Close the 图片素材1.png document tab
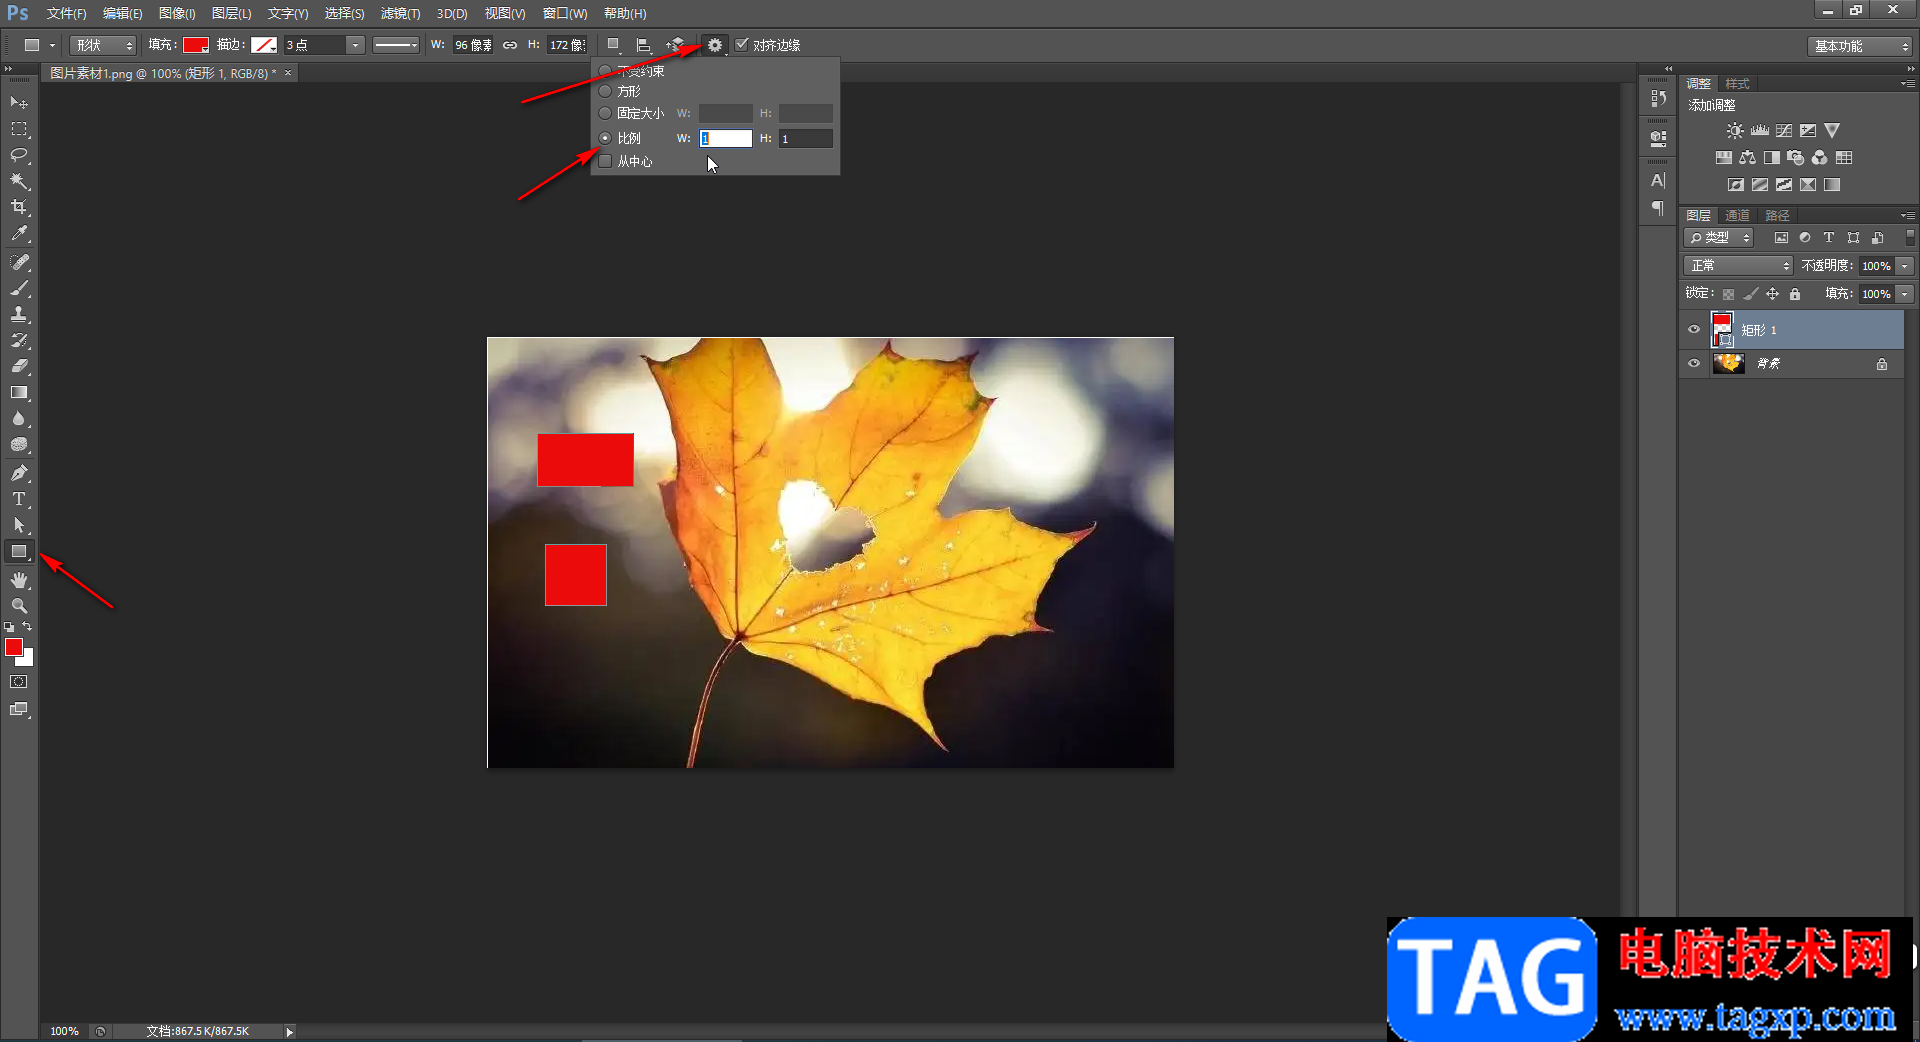The width and height of the screenshot is (1920, 1042). [x=288, y=73]
